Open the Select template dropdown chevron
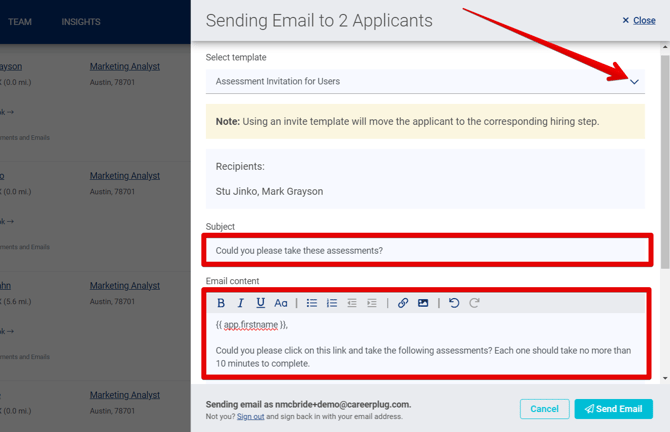 (634, 82)
